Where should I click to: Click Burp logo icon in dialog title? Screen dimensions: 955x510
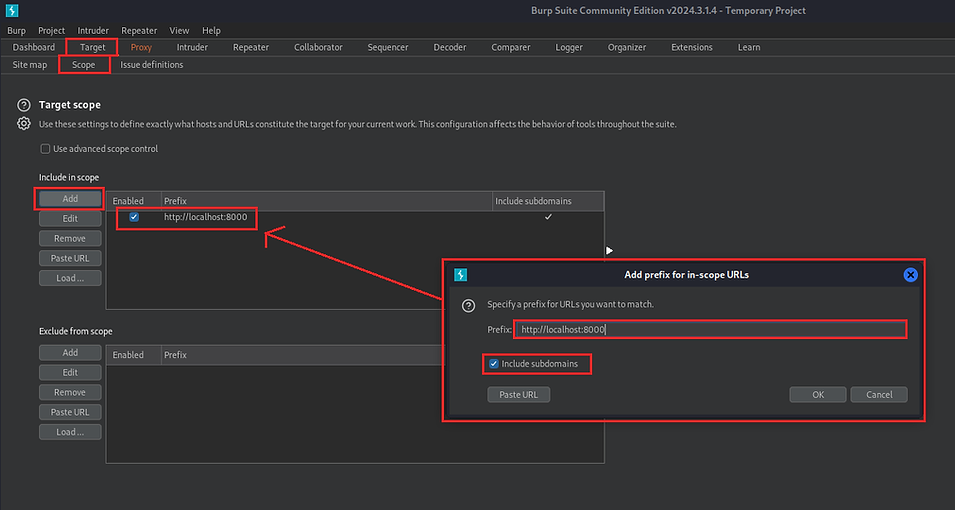click(460, 275)
